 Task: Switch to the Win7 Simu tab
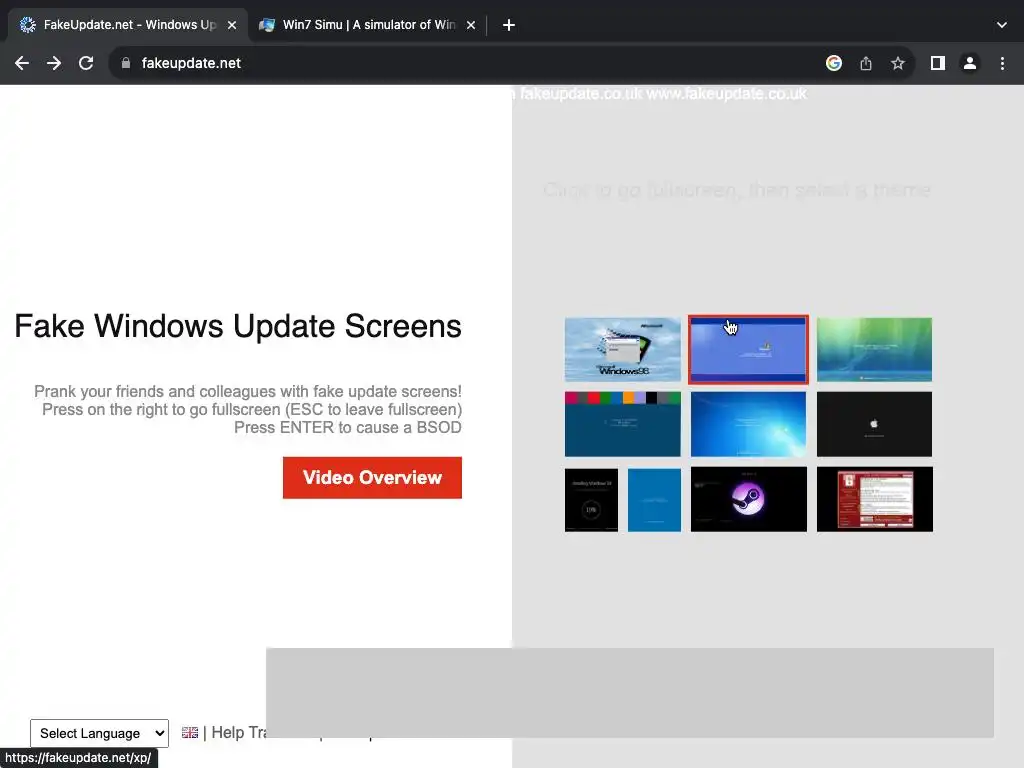[x=368, y=25]
